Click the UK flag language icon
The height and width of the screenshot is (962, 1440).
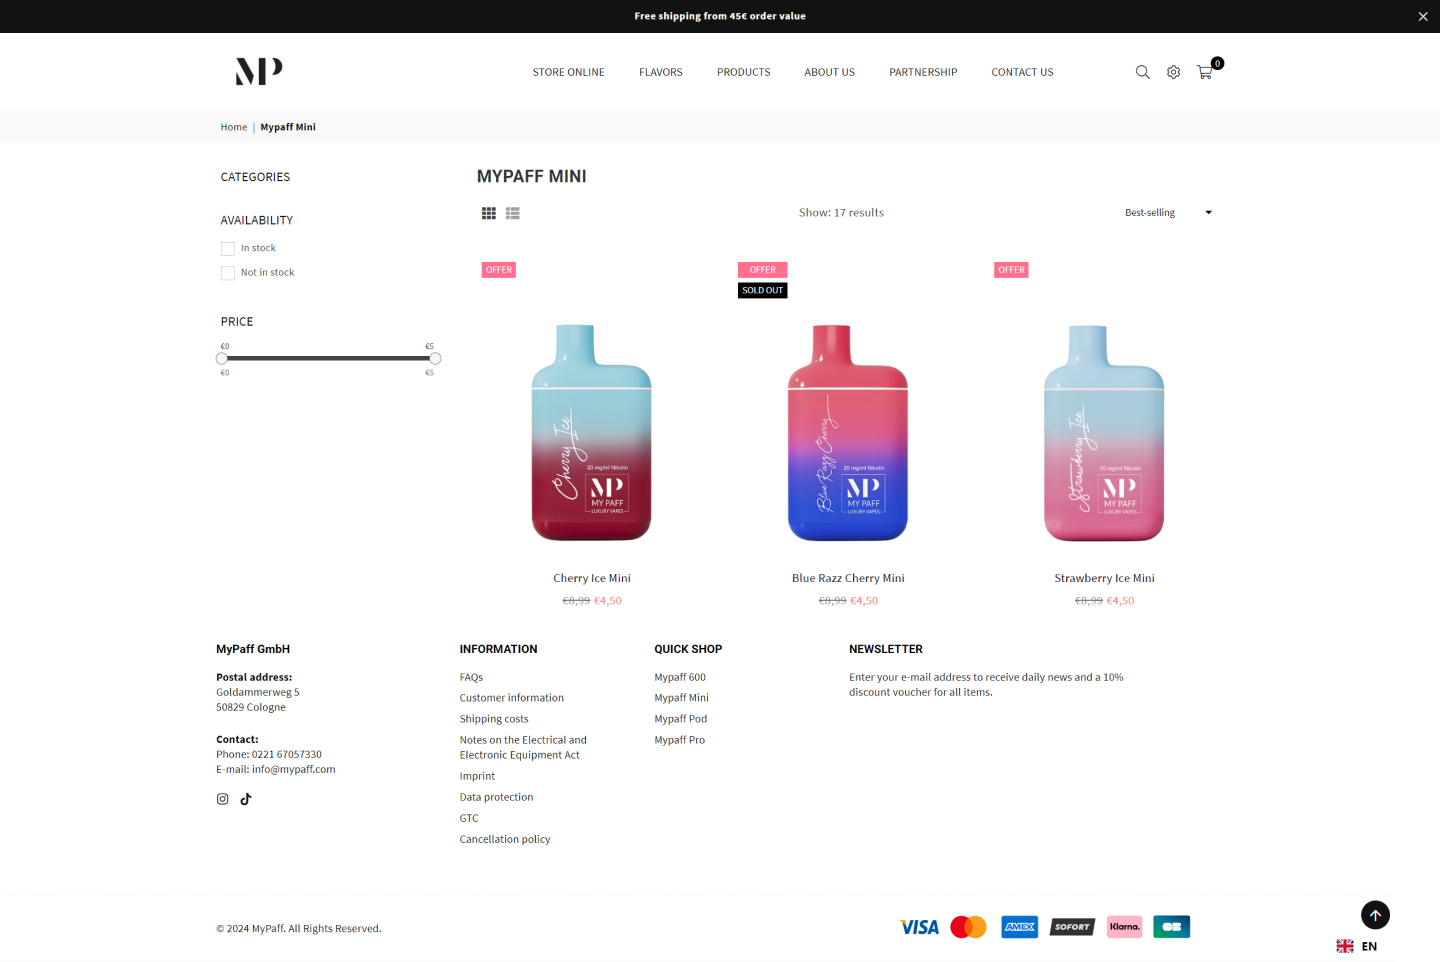click(1345, 946)
